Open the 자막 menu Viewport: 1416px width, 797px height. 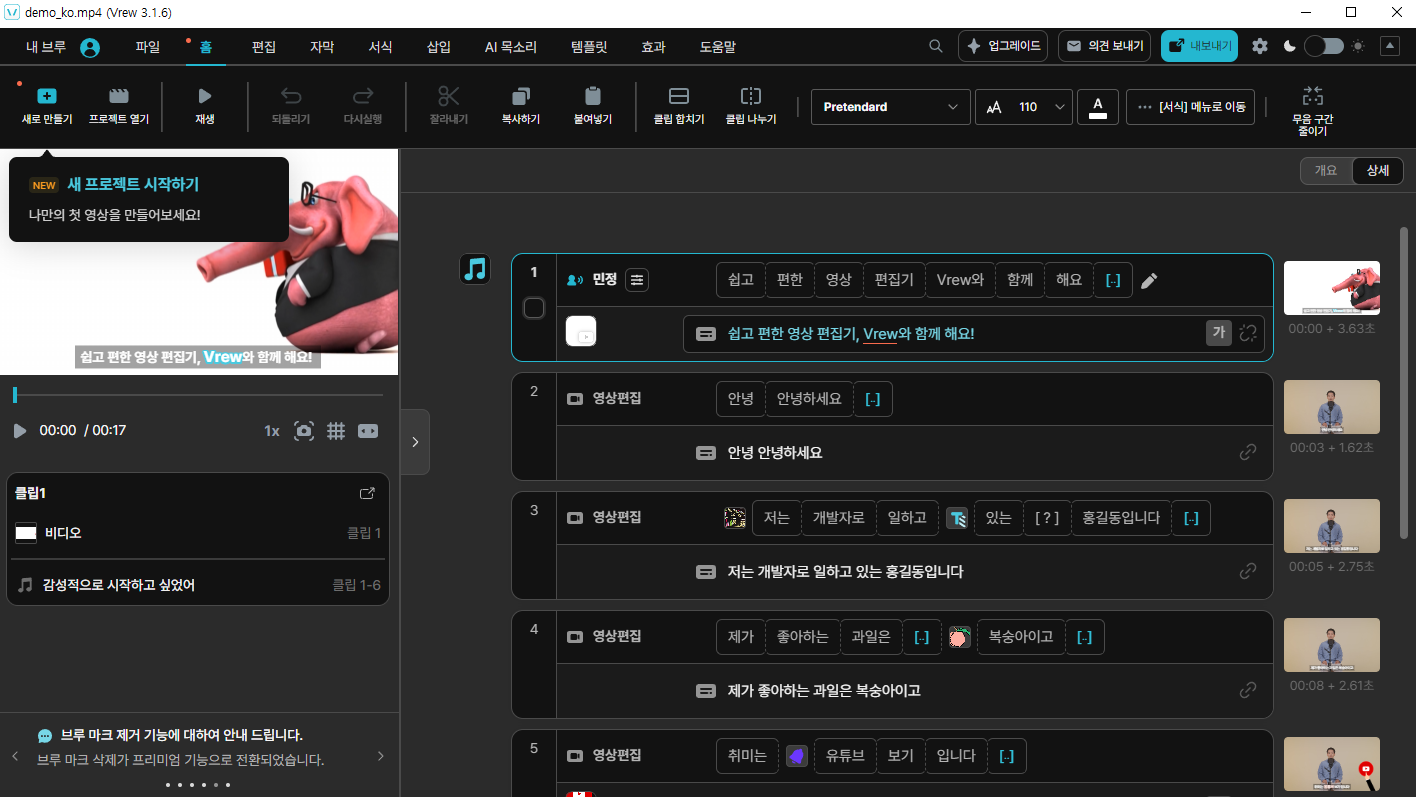(x=322, y=47)
